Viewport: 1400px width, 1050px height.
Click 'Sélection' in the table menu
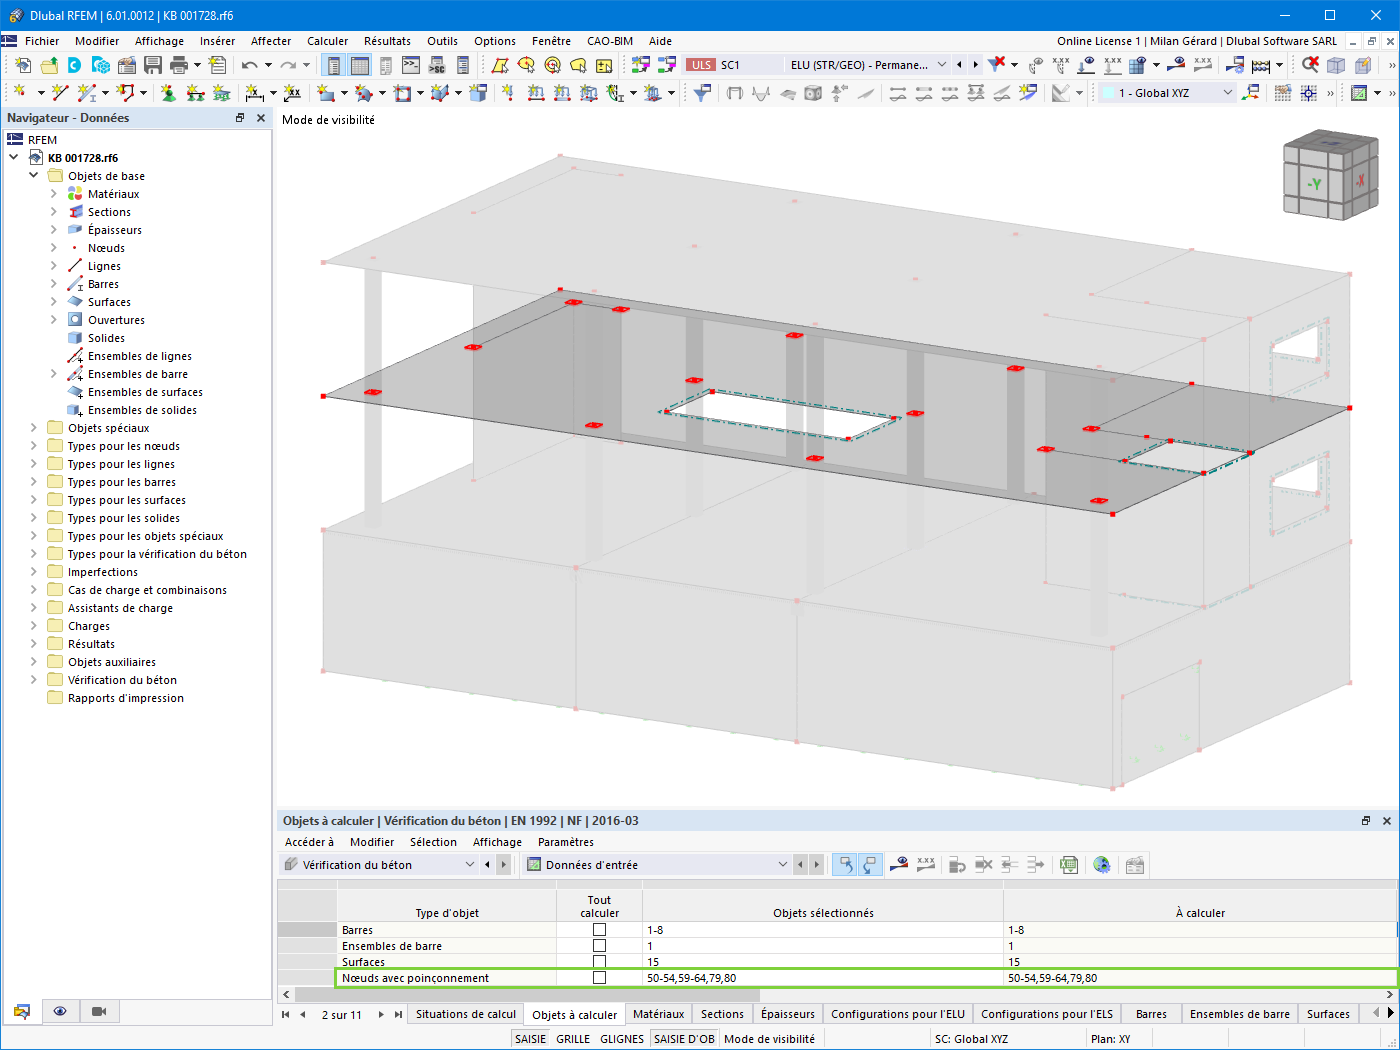[433, 842]
